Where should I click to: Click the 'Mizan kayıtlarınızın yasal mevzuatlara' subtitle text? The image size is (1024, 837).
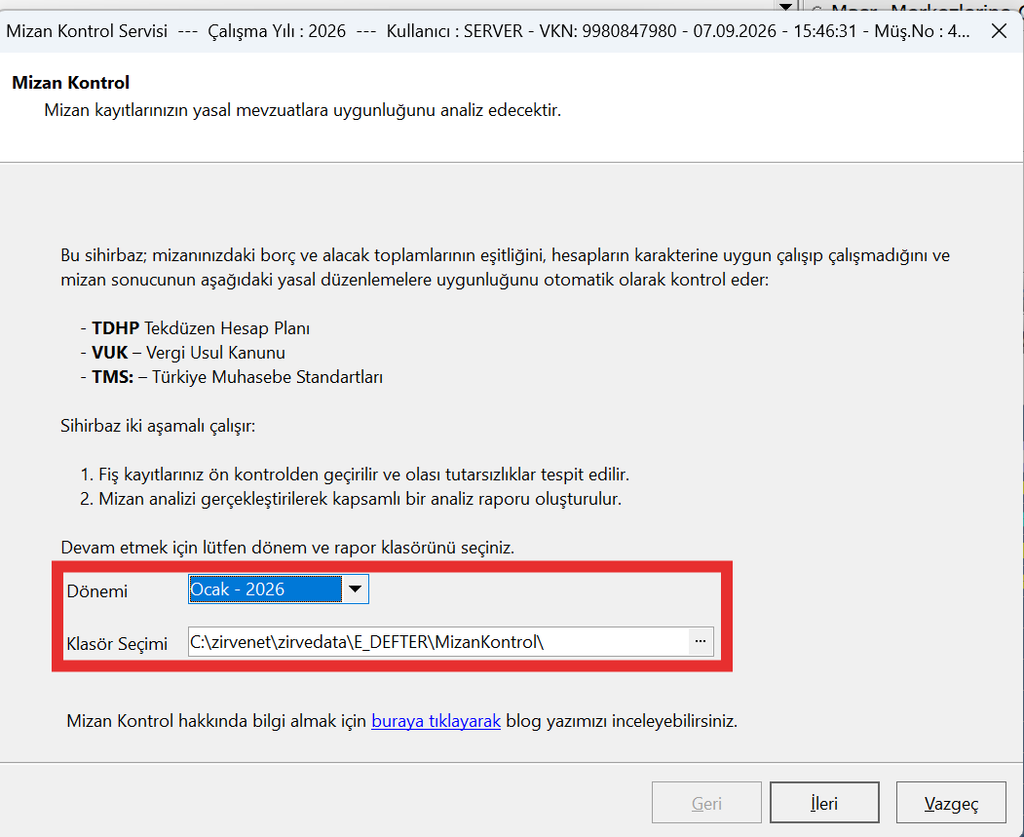(302, 110)
